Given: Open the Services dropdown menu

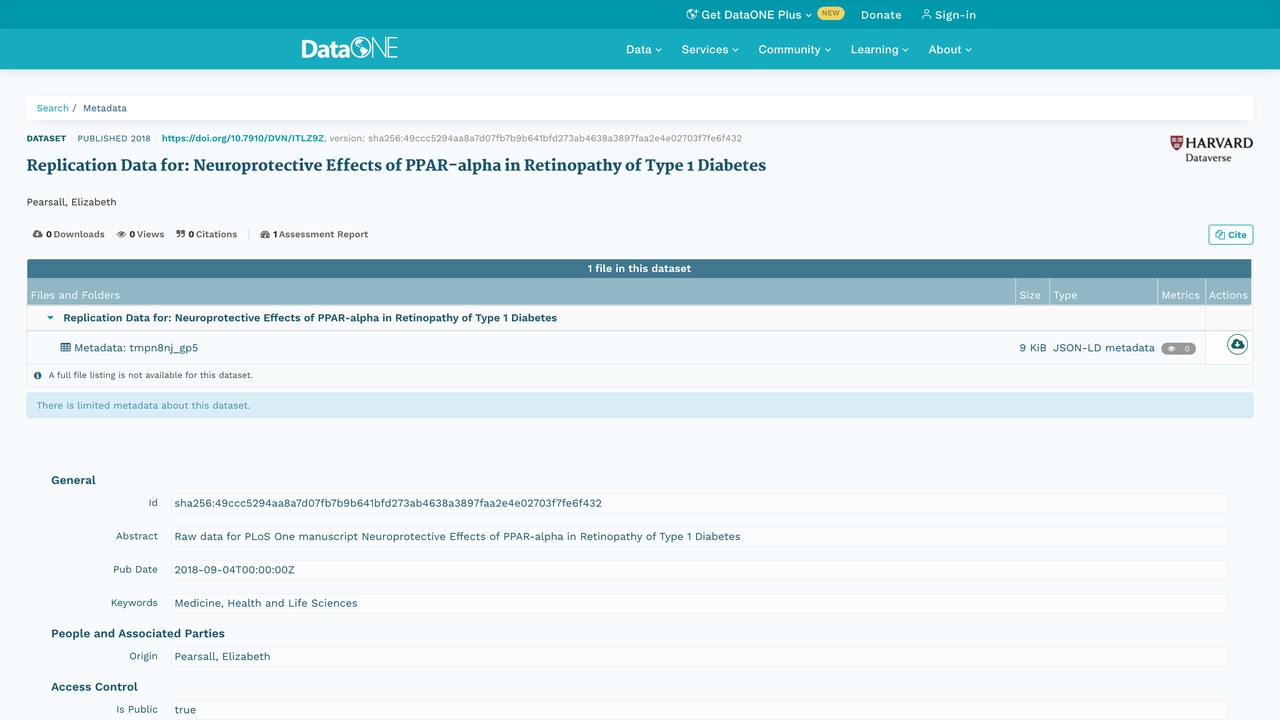Looking at the screenshot, I should [710, 49].
